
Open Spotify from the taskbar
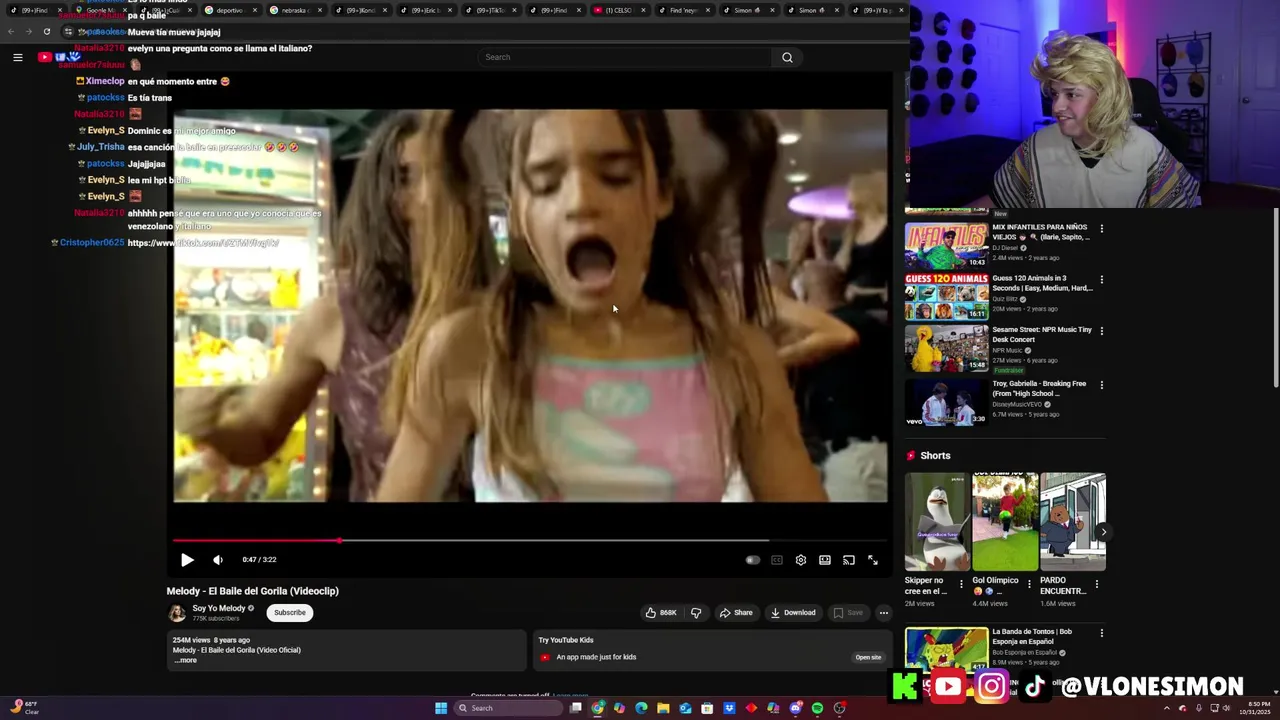817,708
